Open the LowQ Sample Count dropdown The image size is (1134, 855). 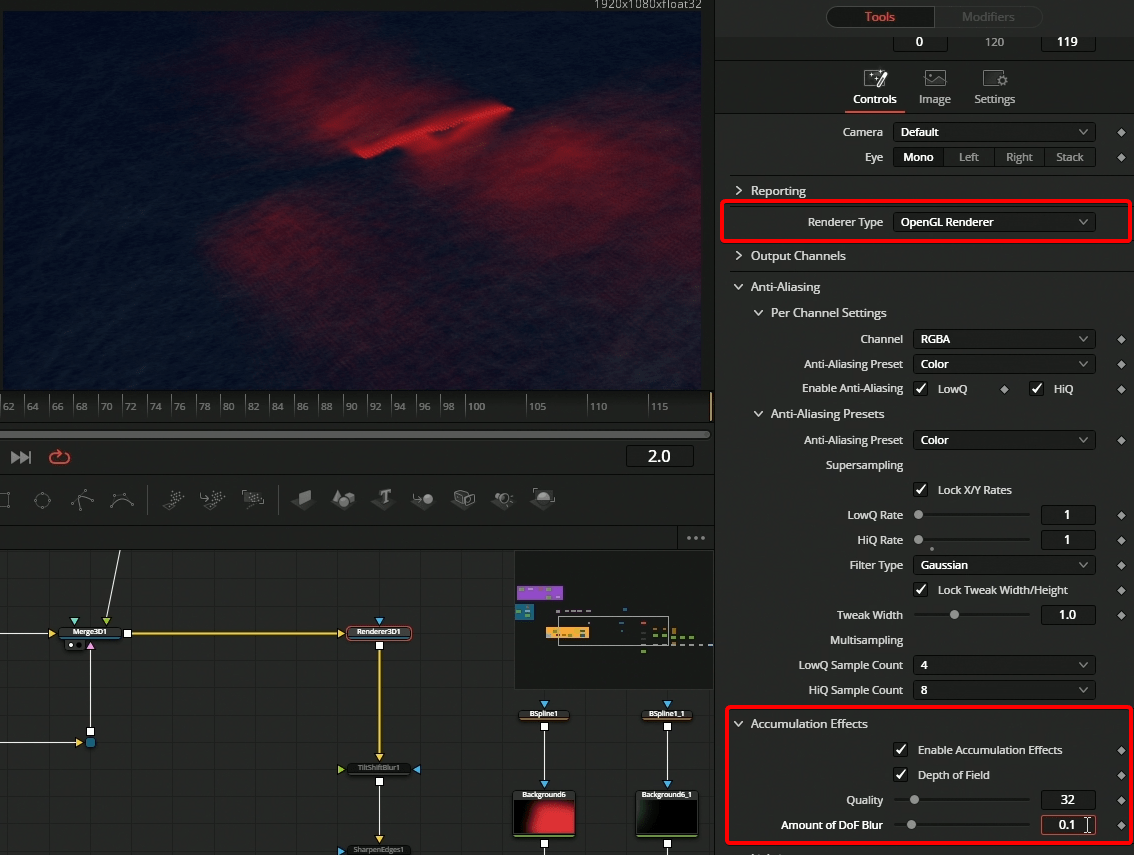1005,665
